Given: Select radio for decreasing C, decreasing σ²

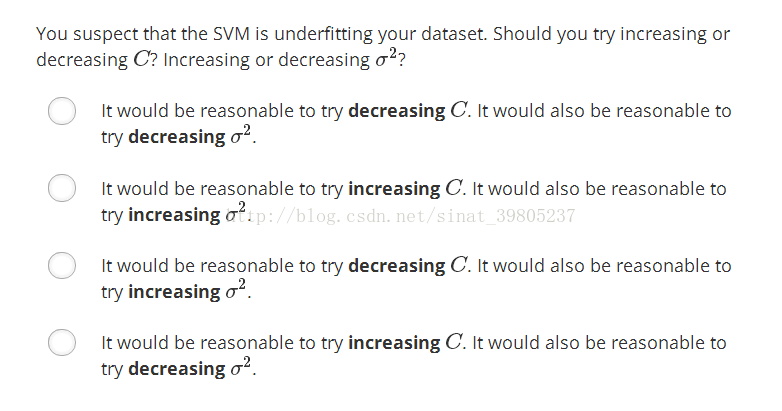Looking at the screenshot, I should (x=62, y=111).
